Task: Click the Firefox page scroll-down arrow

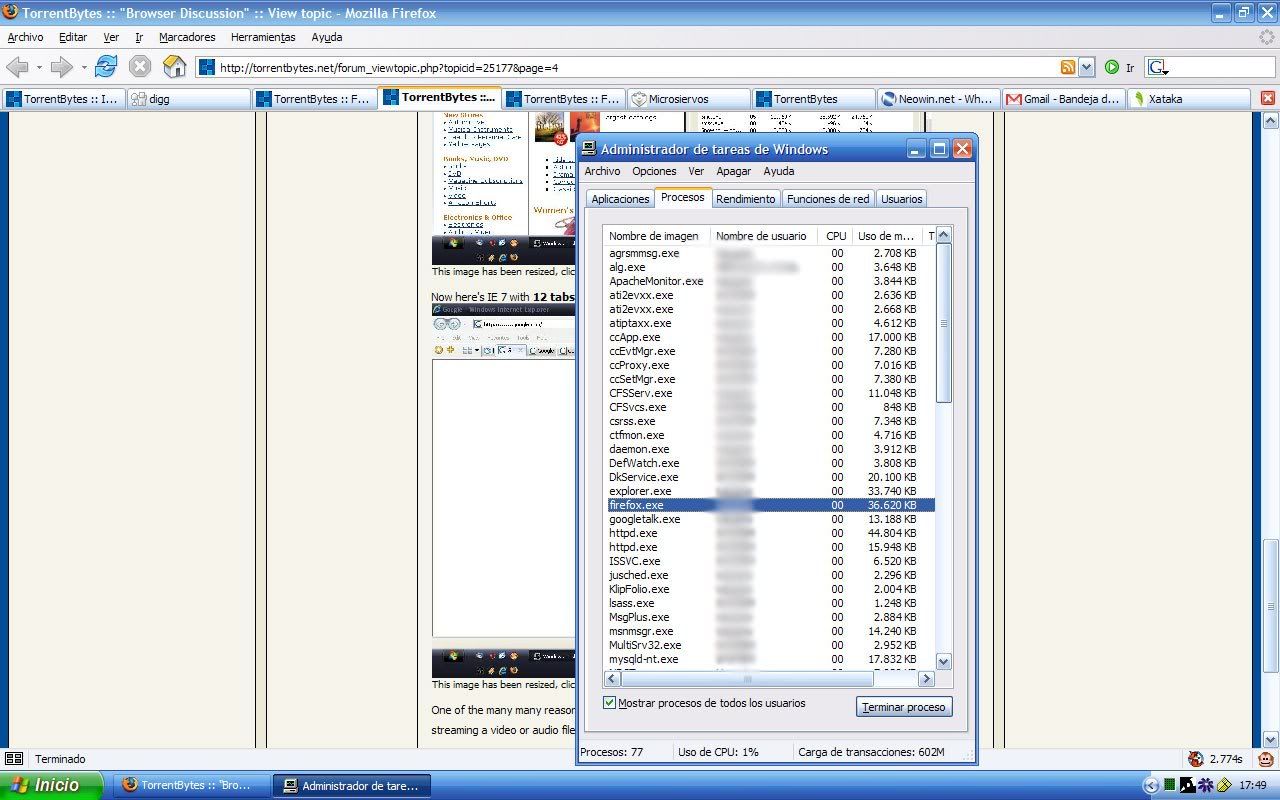Action: tap(1271, 738)
